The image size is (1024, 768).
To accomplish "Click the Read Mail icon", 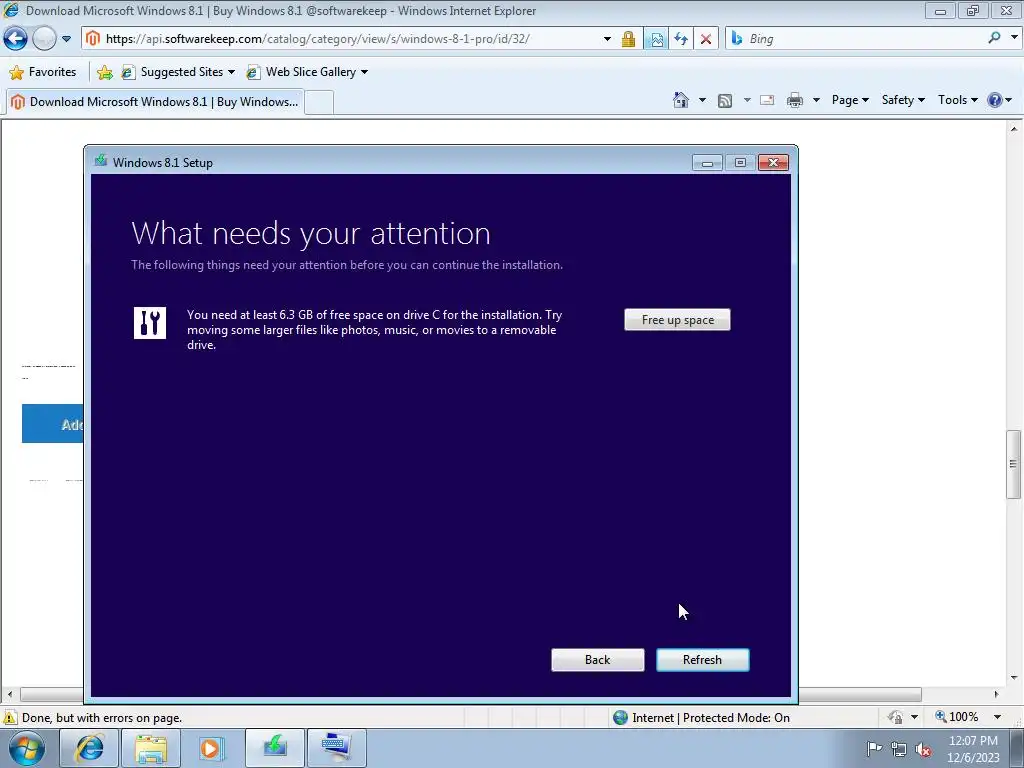I will 767,100.
